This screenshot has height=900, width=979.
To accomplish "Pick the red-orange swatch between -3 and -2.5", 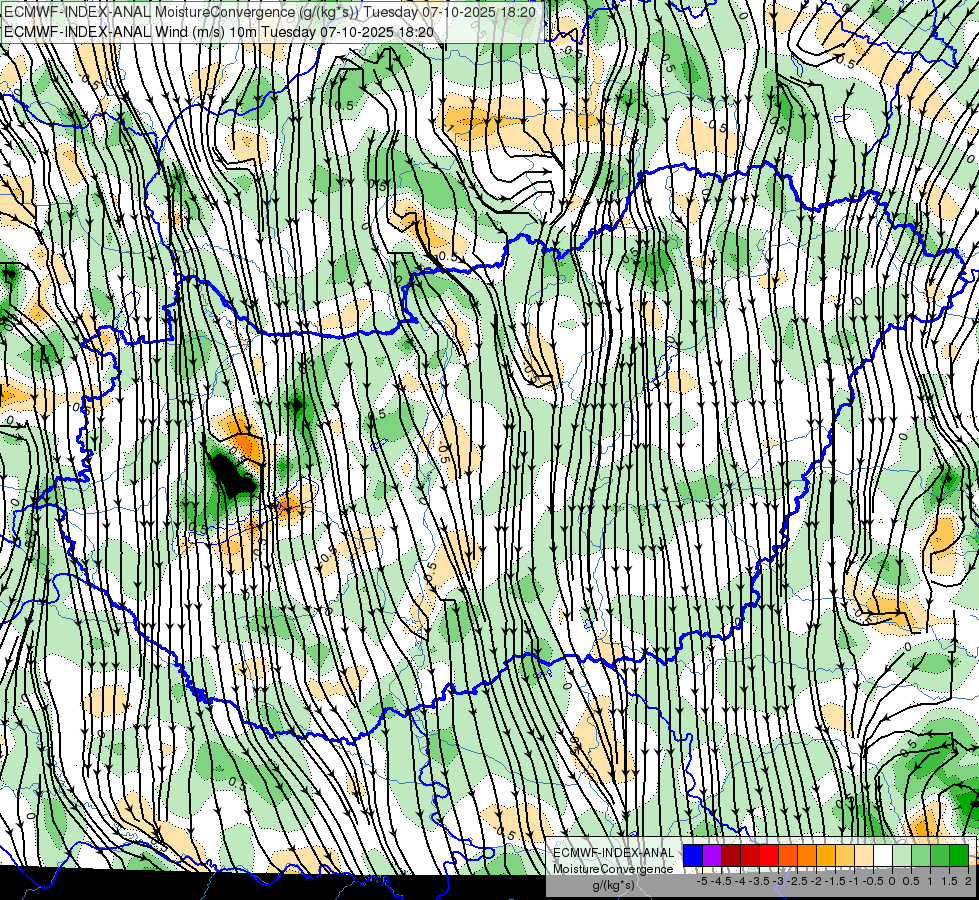I will pyautogui.click(x=788, y=855).
